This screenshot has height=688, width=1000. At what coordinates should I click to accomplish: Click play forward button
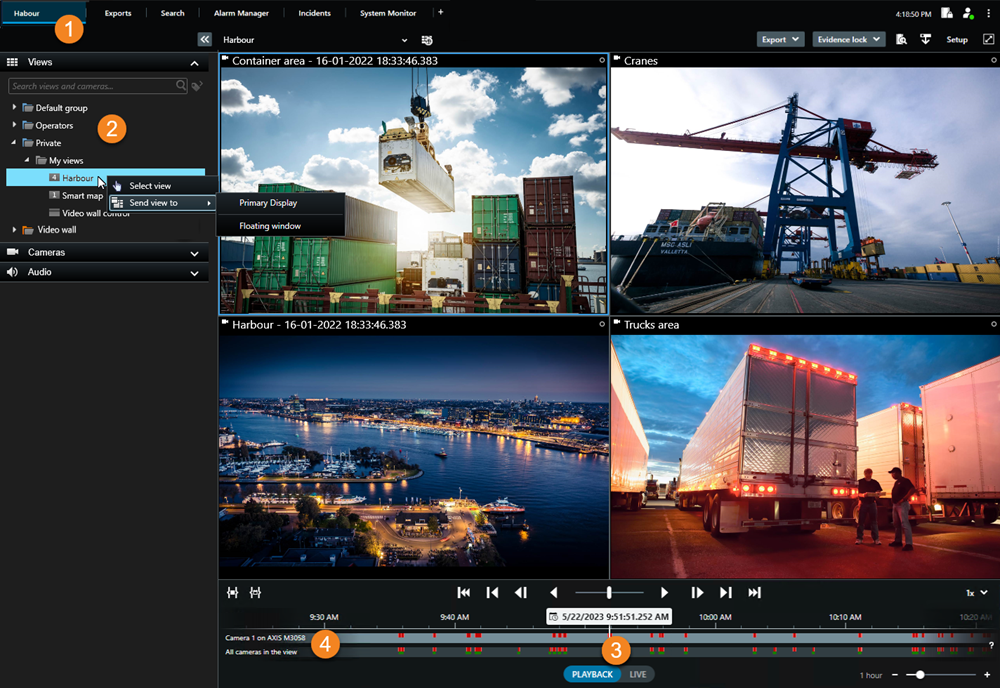(664, 592)
